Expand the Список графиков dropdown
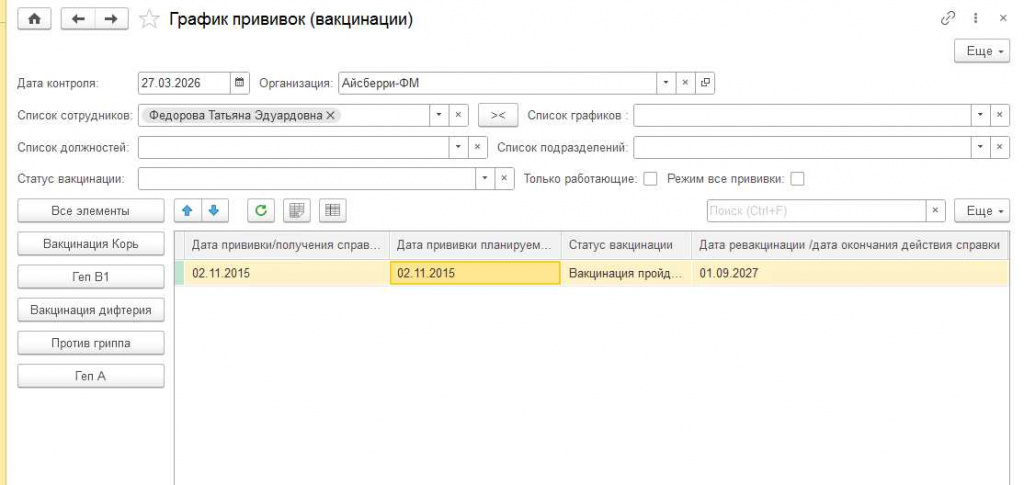 point(980,115)
